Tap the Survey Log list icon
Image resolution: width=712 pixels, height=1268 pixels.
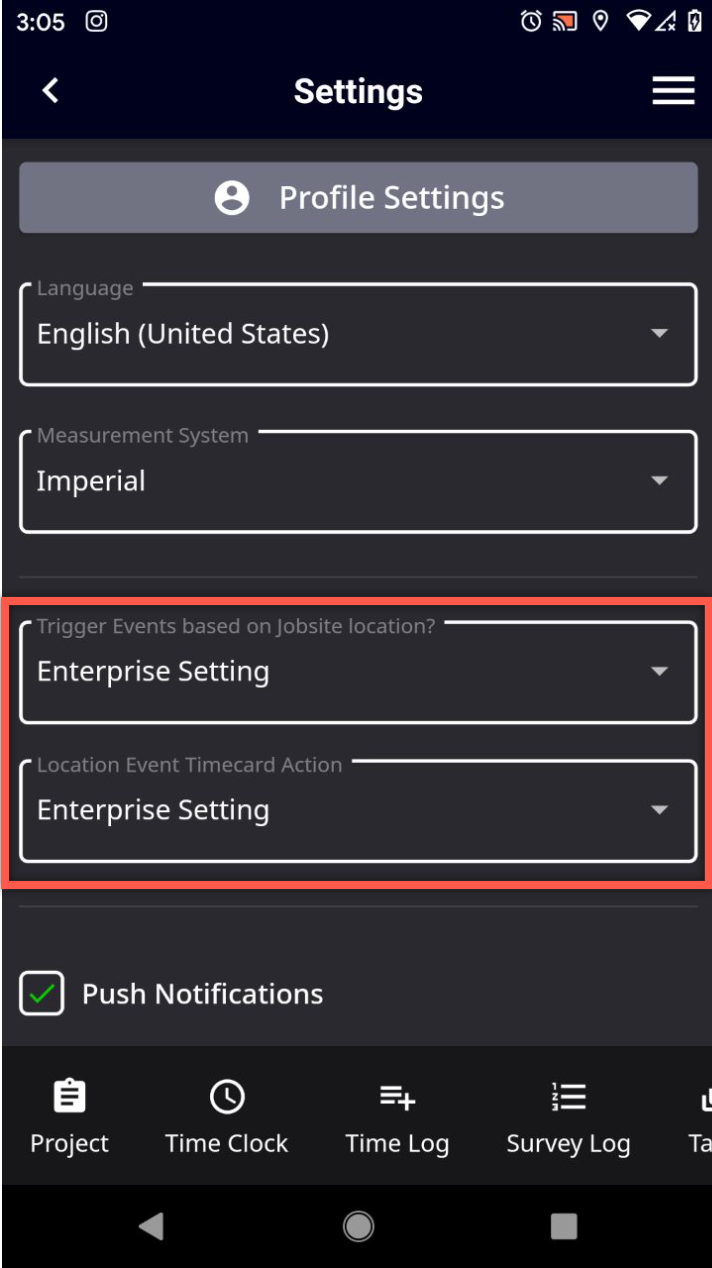coord(568,1097)
